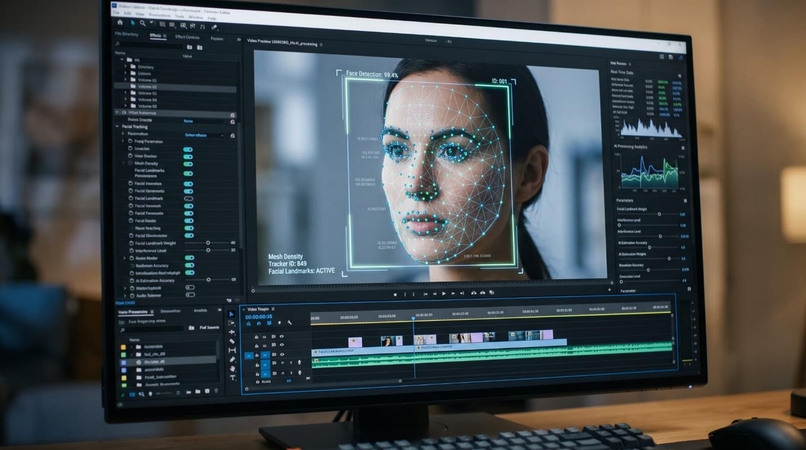Click the list view icon in project panel footer
This screenshot has width=806, height=450.
[x=132, y=394]
